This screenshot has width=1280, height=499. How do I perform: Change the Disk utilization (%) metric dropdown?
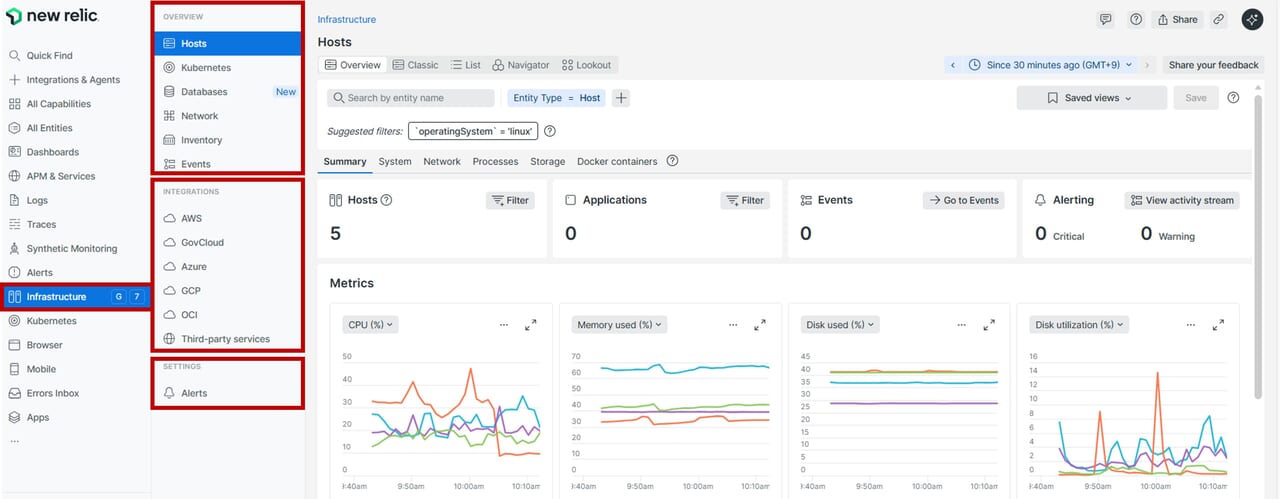point(1079,325)
